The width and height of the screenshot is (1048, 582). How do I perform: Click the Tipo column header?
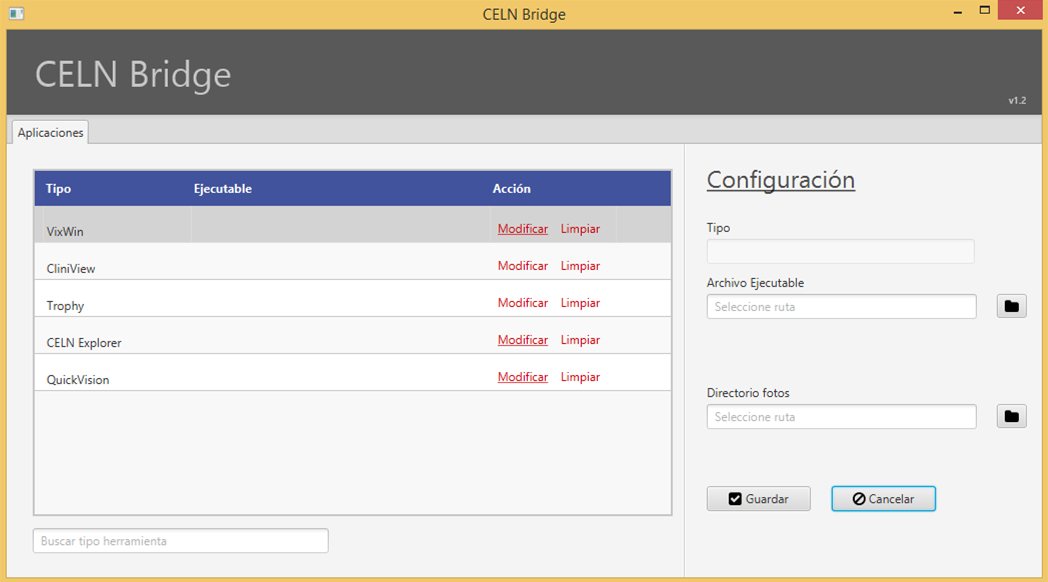pyautogui.click(x=58, y=188)
